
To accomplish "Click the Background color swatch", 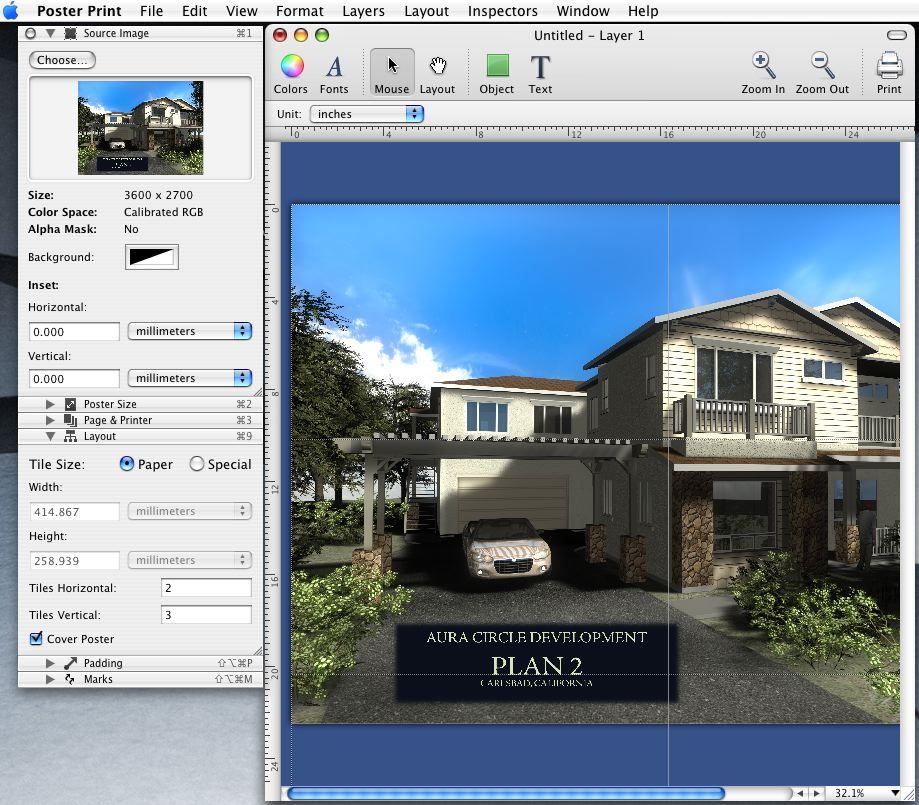I will [152, 257].
